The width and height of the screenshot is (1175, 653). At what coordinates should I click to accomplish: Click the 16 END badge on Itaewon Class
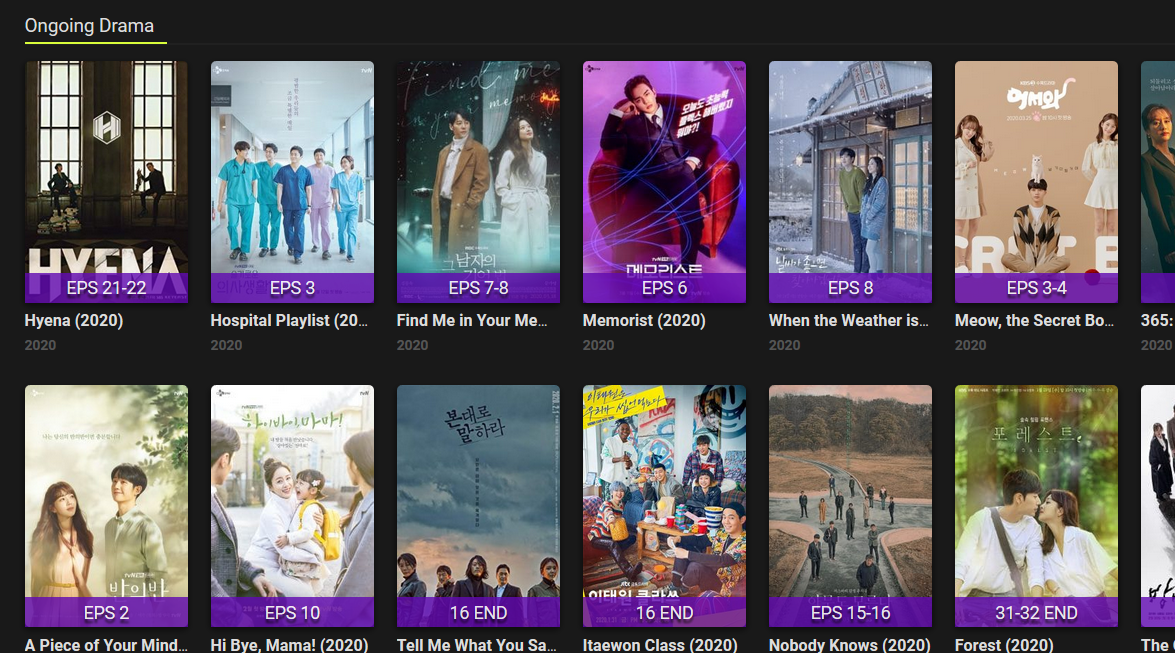664,613
